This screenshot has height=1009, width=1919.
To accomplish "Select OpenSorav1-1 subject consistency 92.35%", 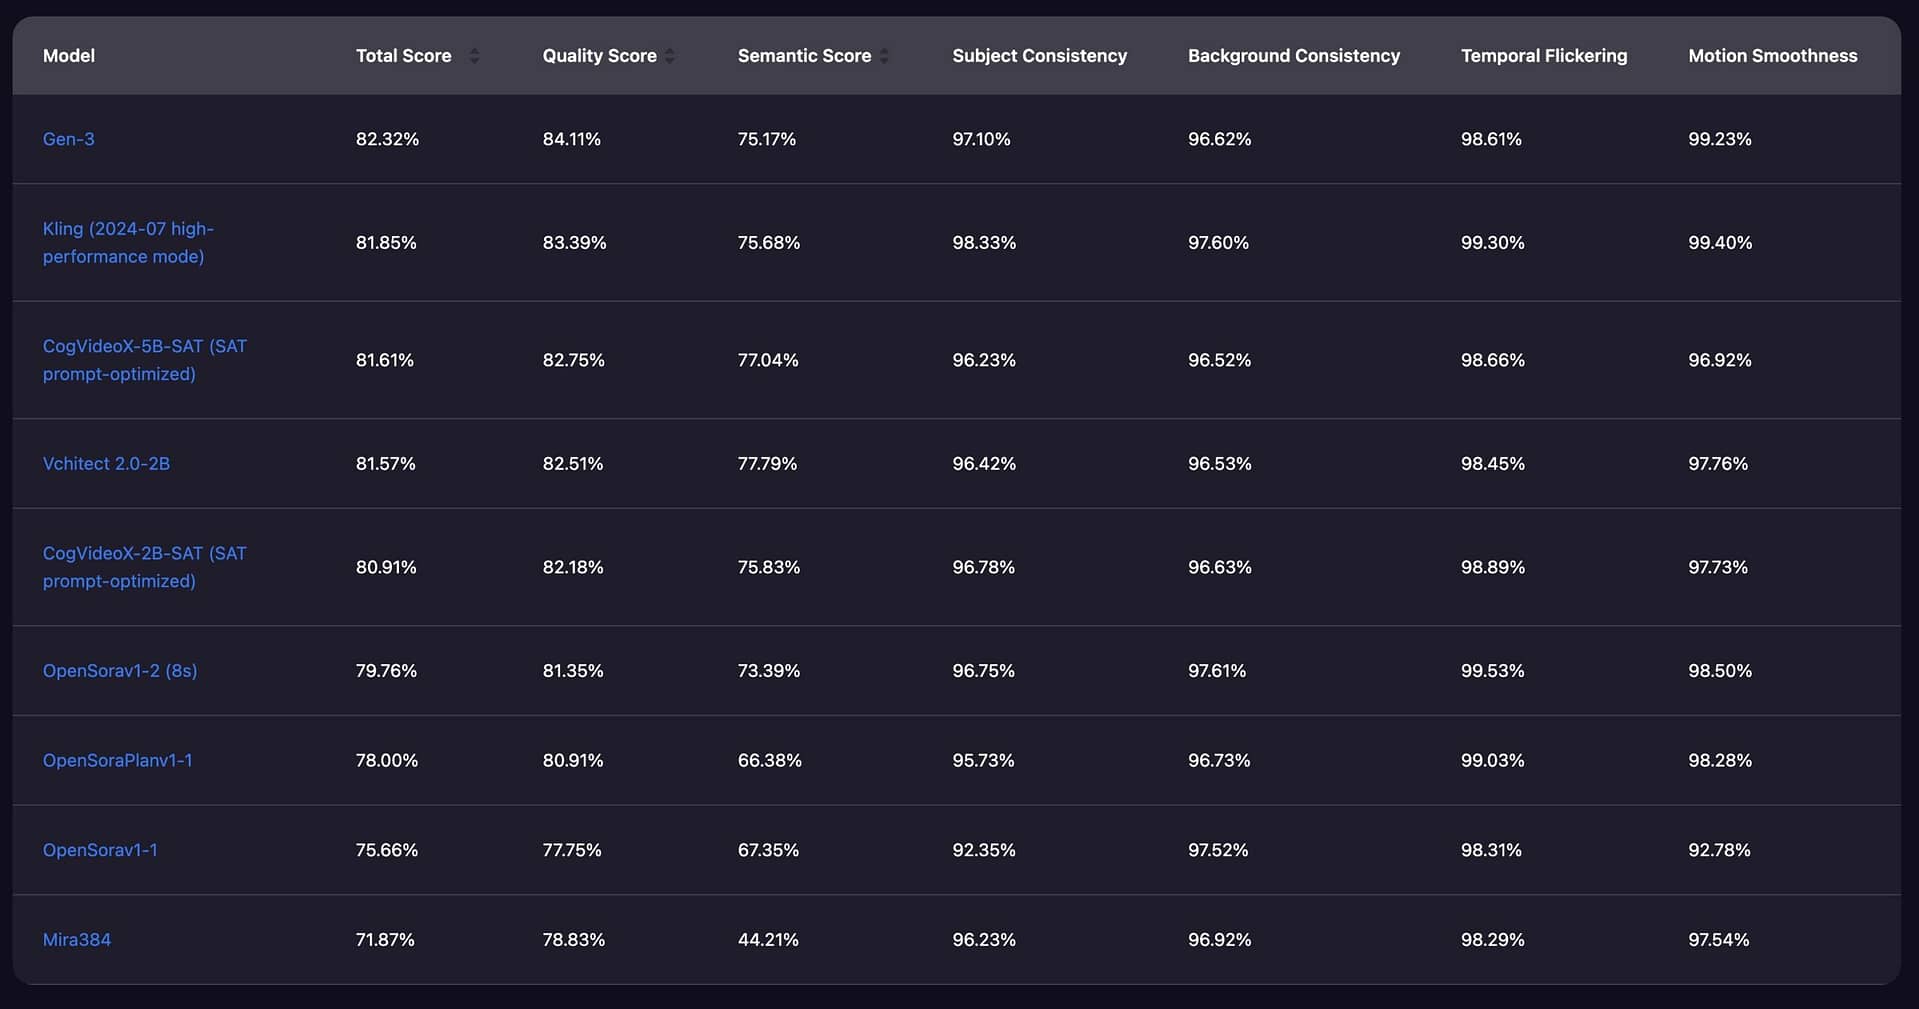I will (984, 850).
